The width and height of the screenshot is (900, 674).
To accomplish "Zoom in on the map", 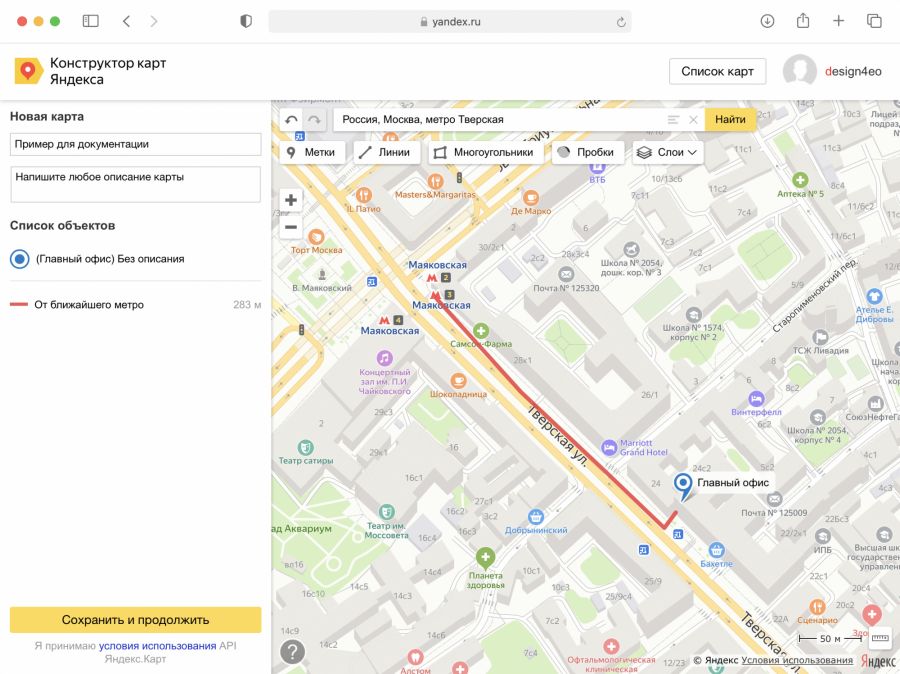I will point(291,200).
